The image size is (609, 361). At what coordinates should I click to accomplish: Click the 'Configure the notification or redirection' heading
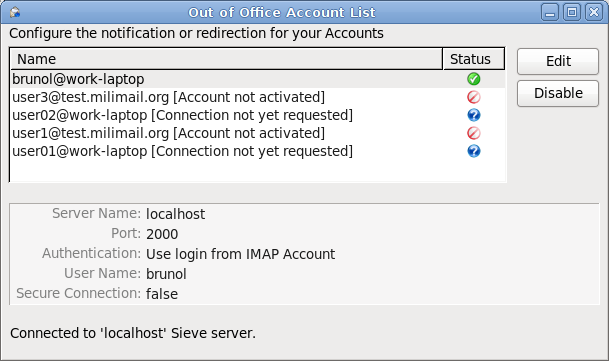[196, 33]
